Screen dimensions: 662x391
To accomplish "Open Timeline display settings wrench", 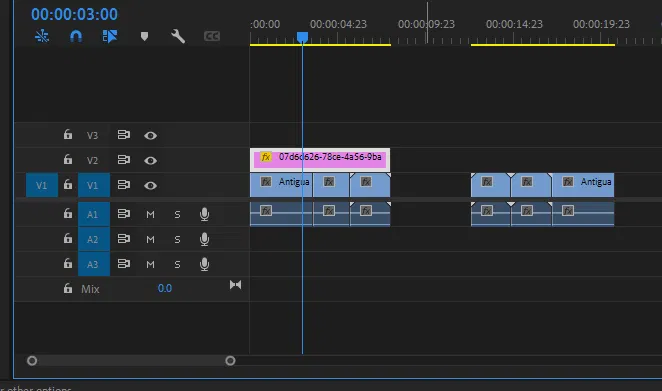I will click(x=178, y=36).
